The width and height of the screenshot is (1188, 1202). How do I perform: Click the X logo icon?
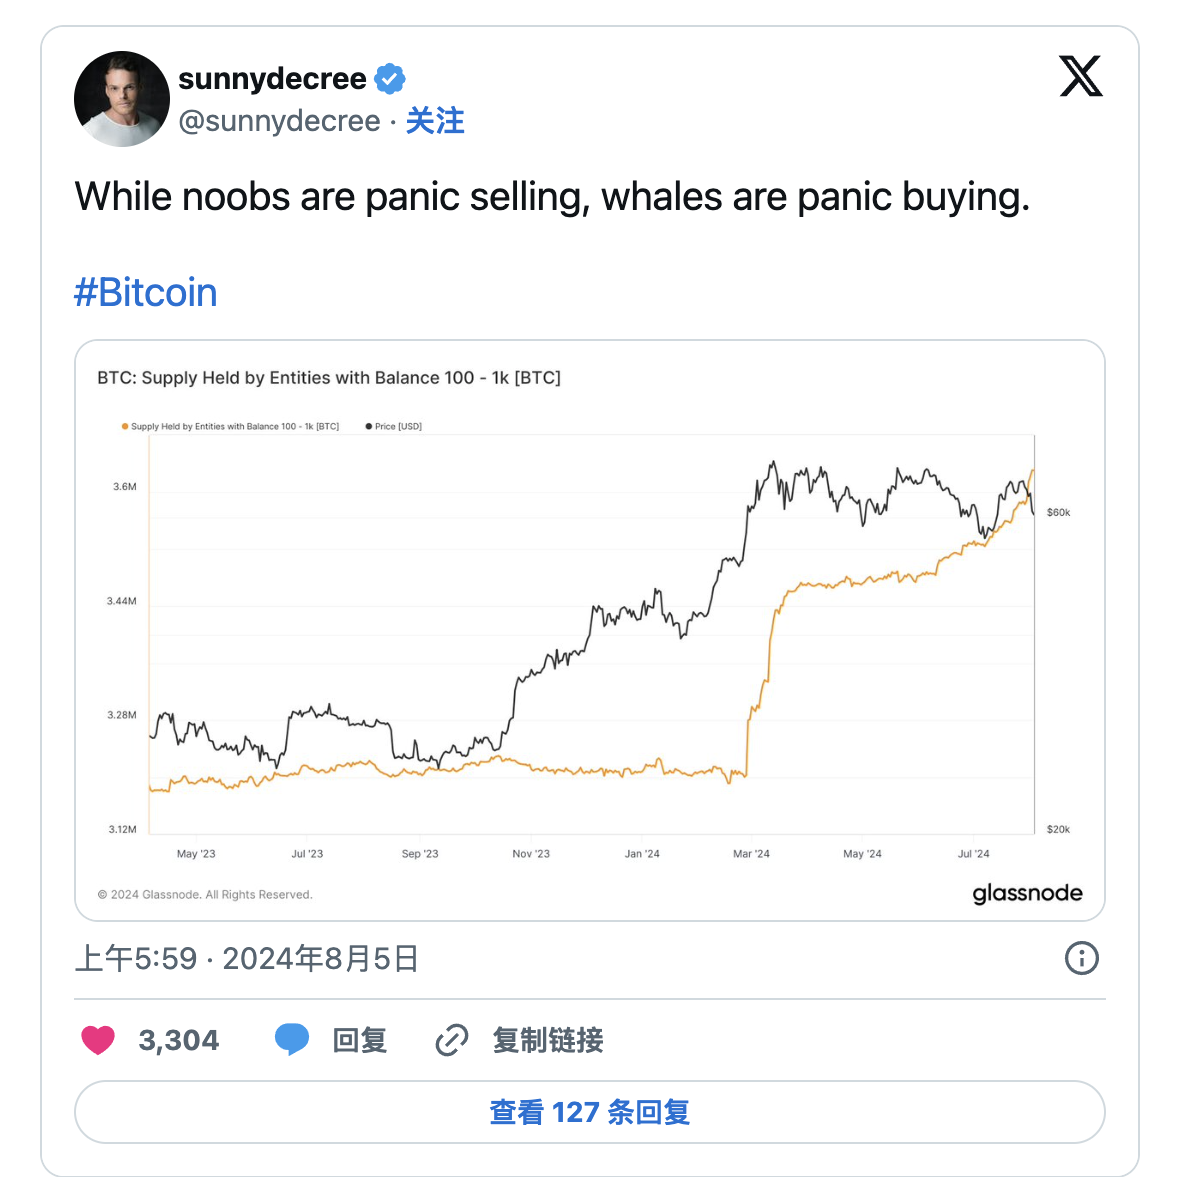click(x=1080, y=77)
